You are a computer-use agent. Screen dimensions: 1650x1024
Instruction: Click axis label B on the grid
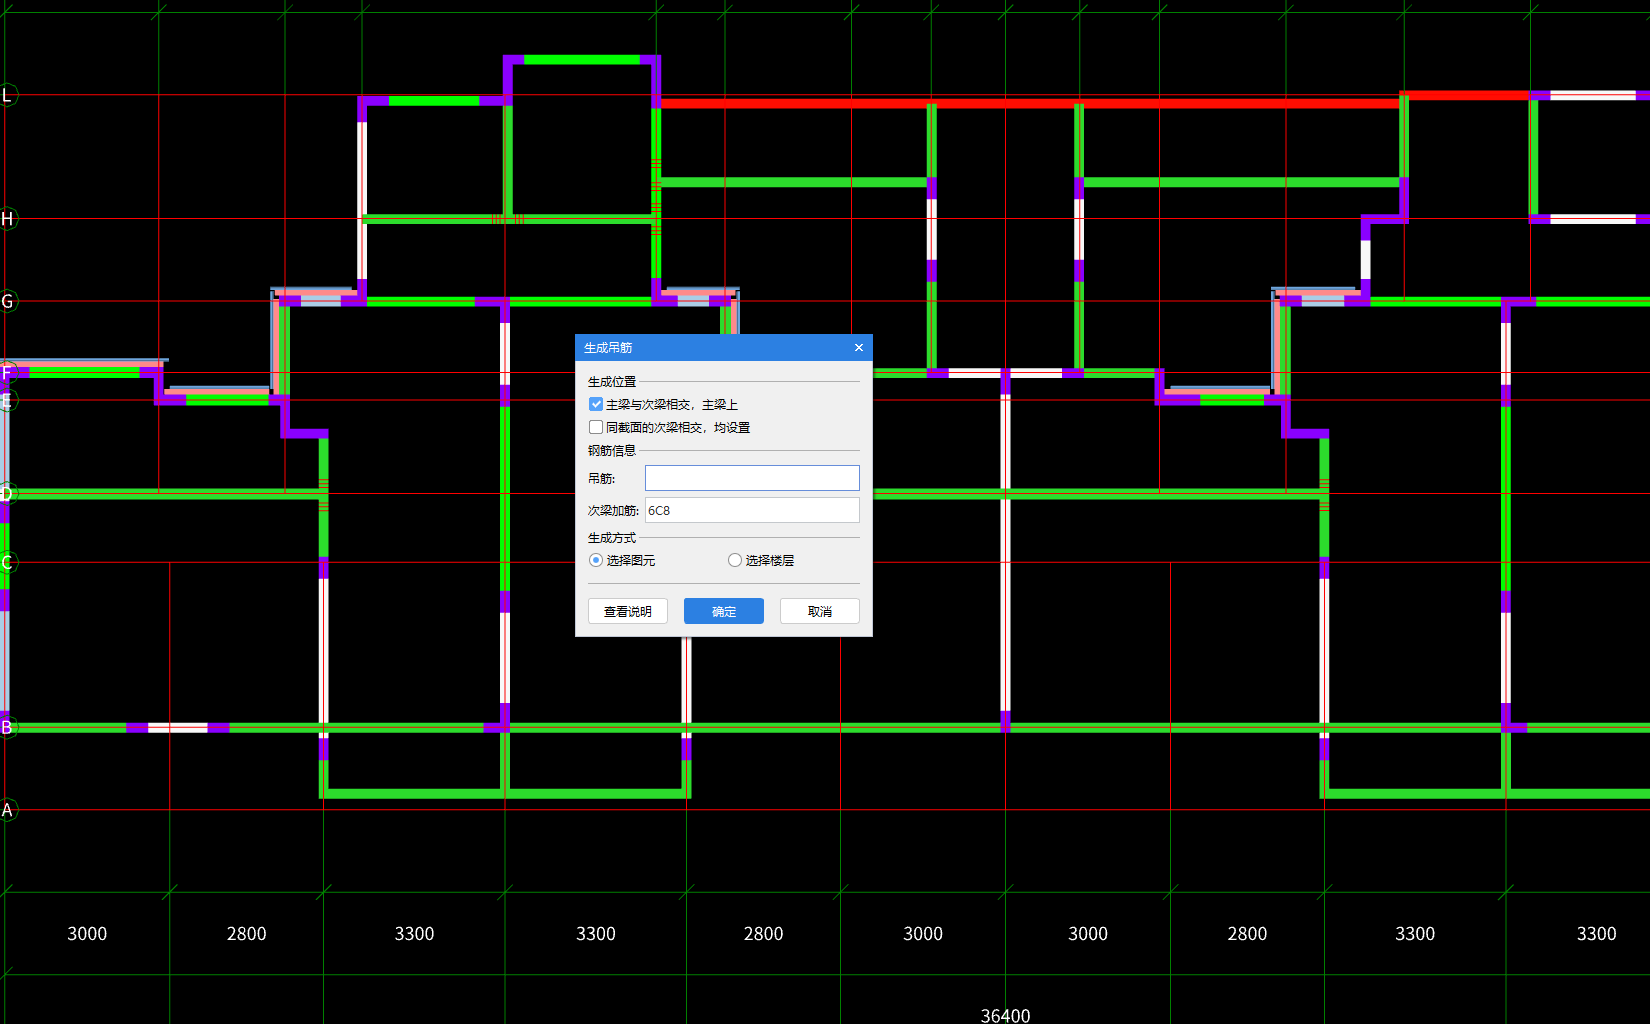click(x=7, y=727)
